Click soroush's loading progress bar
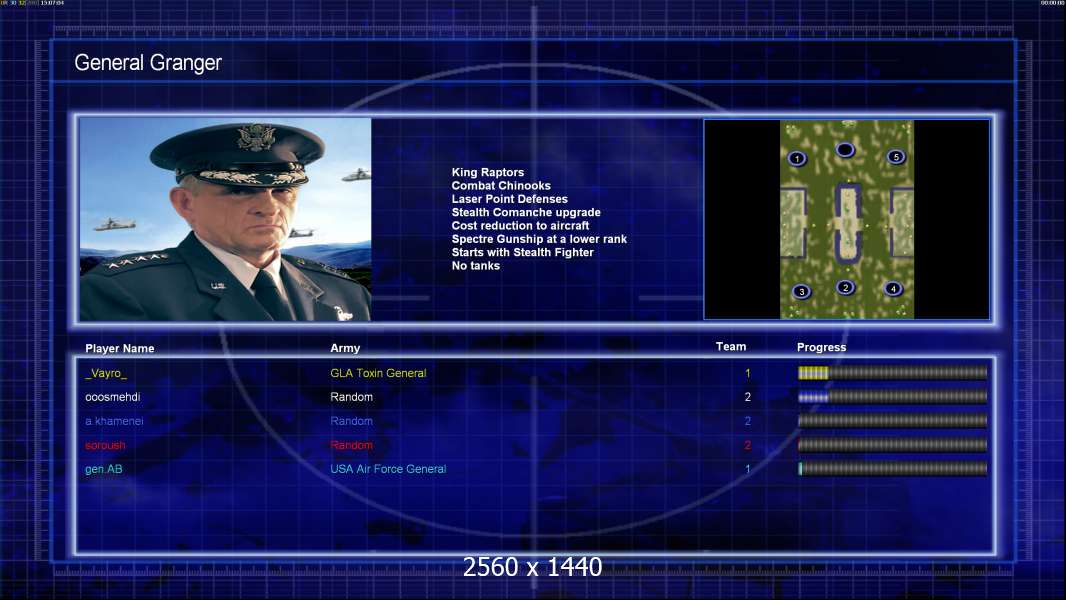Viewport: 1066px width, 600px height. click(x=893, y=446)
